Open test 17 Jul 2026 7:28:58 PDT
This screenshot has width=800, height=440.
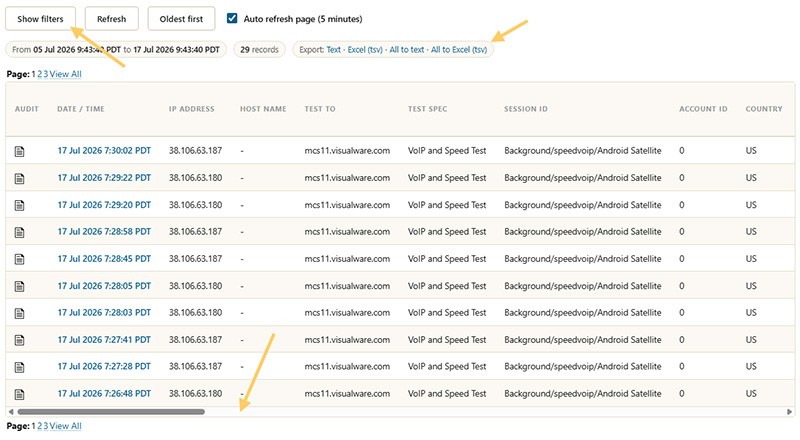[104, 231]
